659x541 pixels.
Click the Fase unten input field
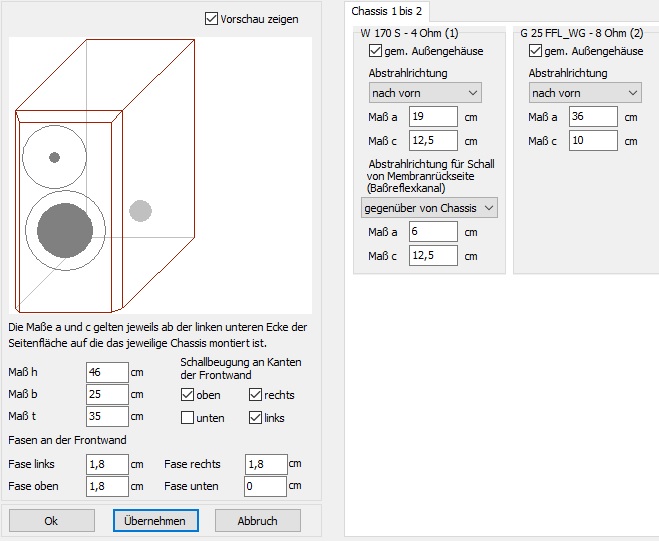pyautogui.click(x=266, y=486)
